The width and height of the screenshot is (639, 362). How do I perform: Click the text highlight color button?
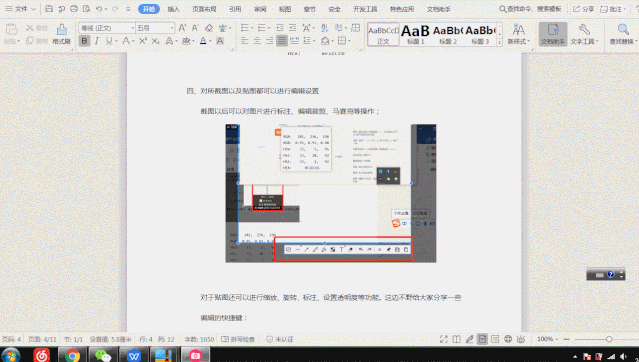pos(186,41)
